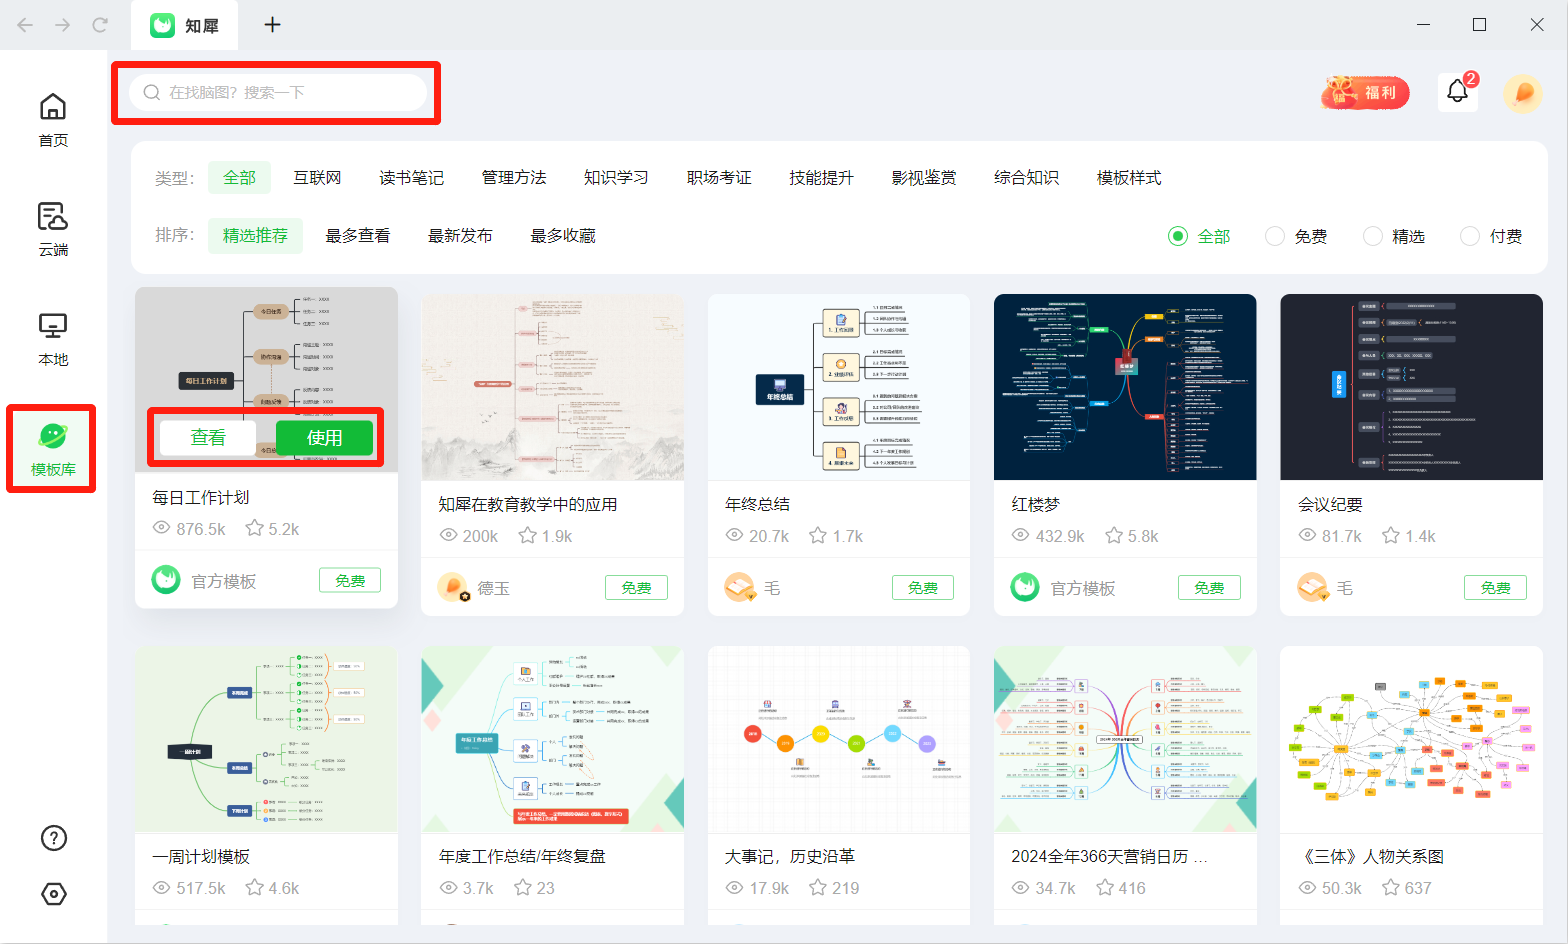
Task: Click 查看 button on 每日工作计划
Action: click(208, 438)
